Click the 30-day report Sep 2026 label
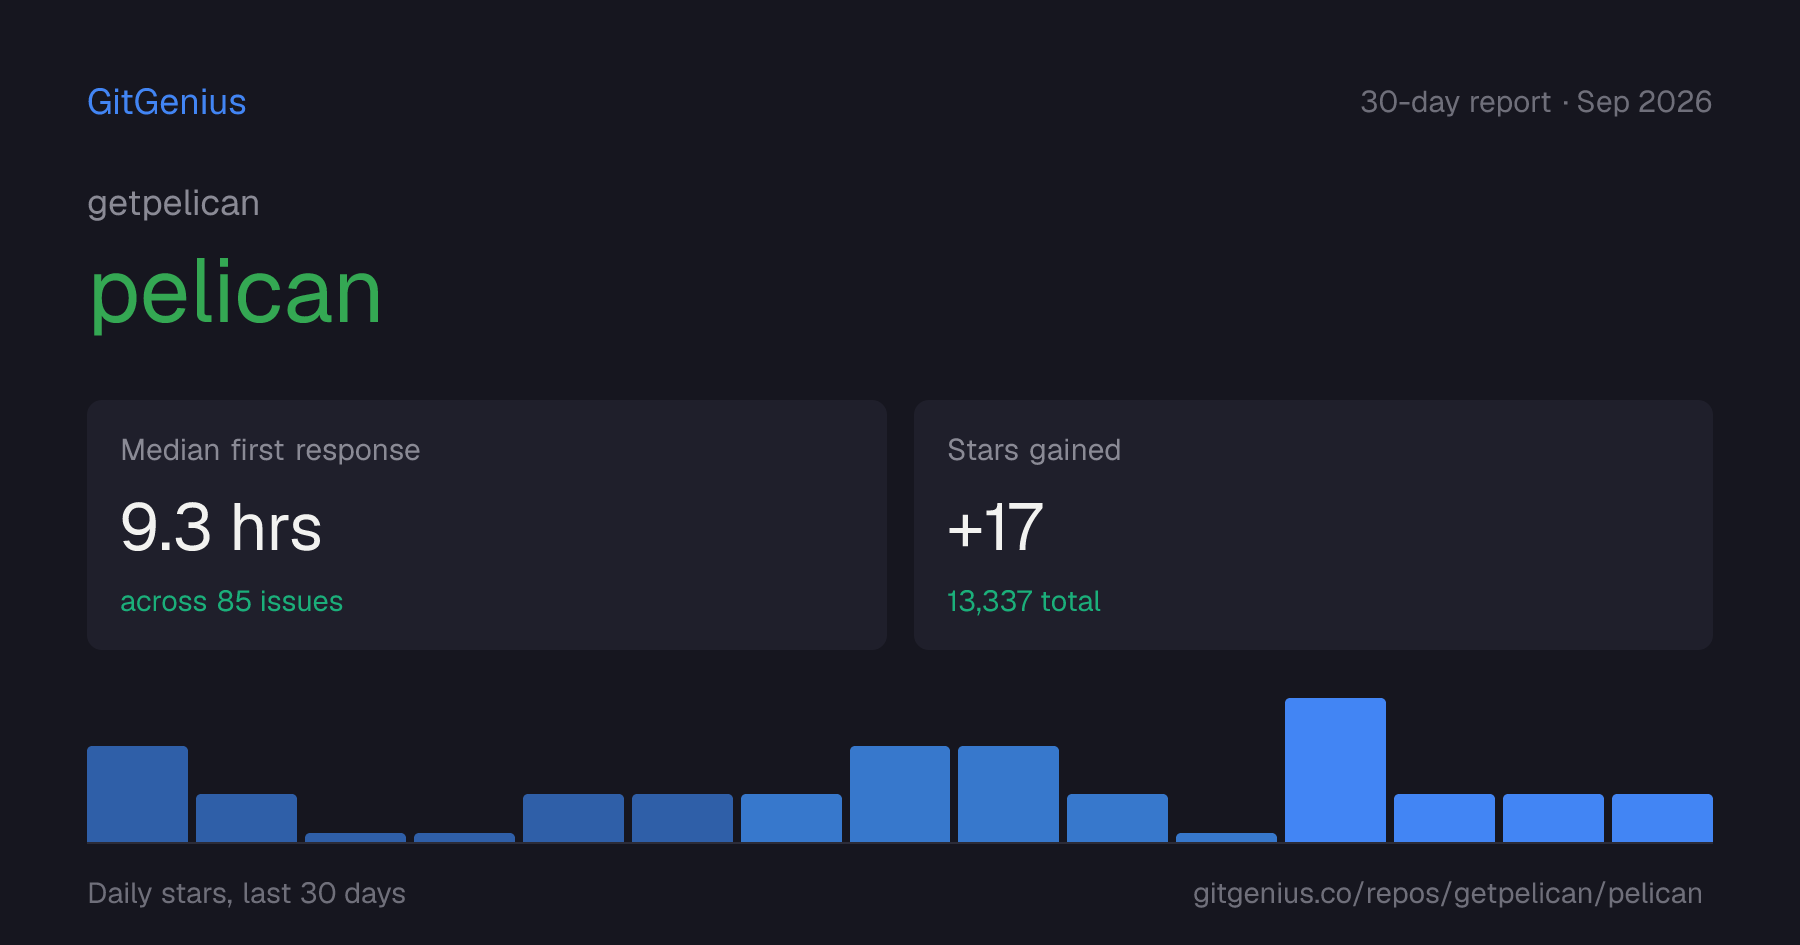Screen dimensions: 1800x945 1536,102
